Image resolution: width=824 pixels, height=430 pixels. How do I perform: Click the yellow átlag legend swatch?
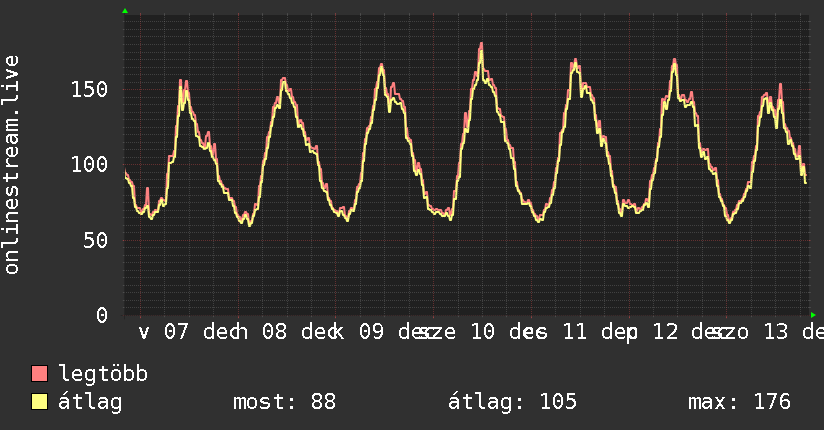[40, 402]
